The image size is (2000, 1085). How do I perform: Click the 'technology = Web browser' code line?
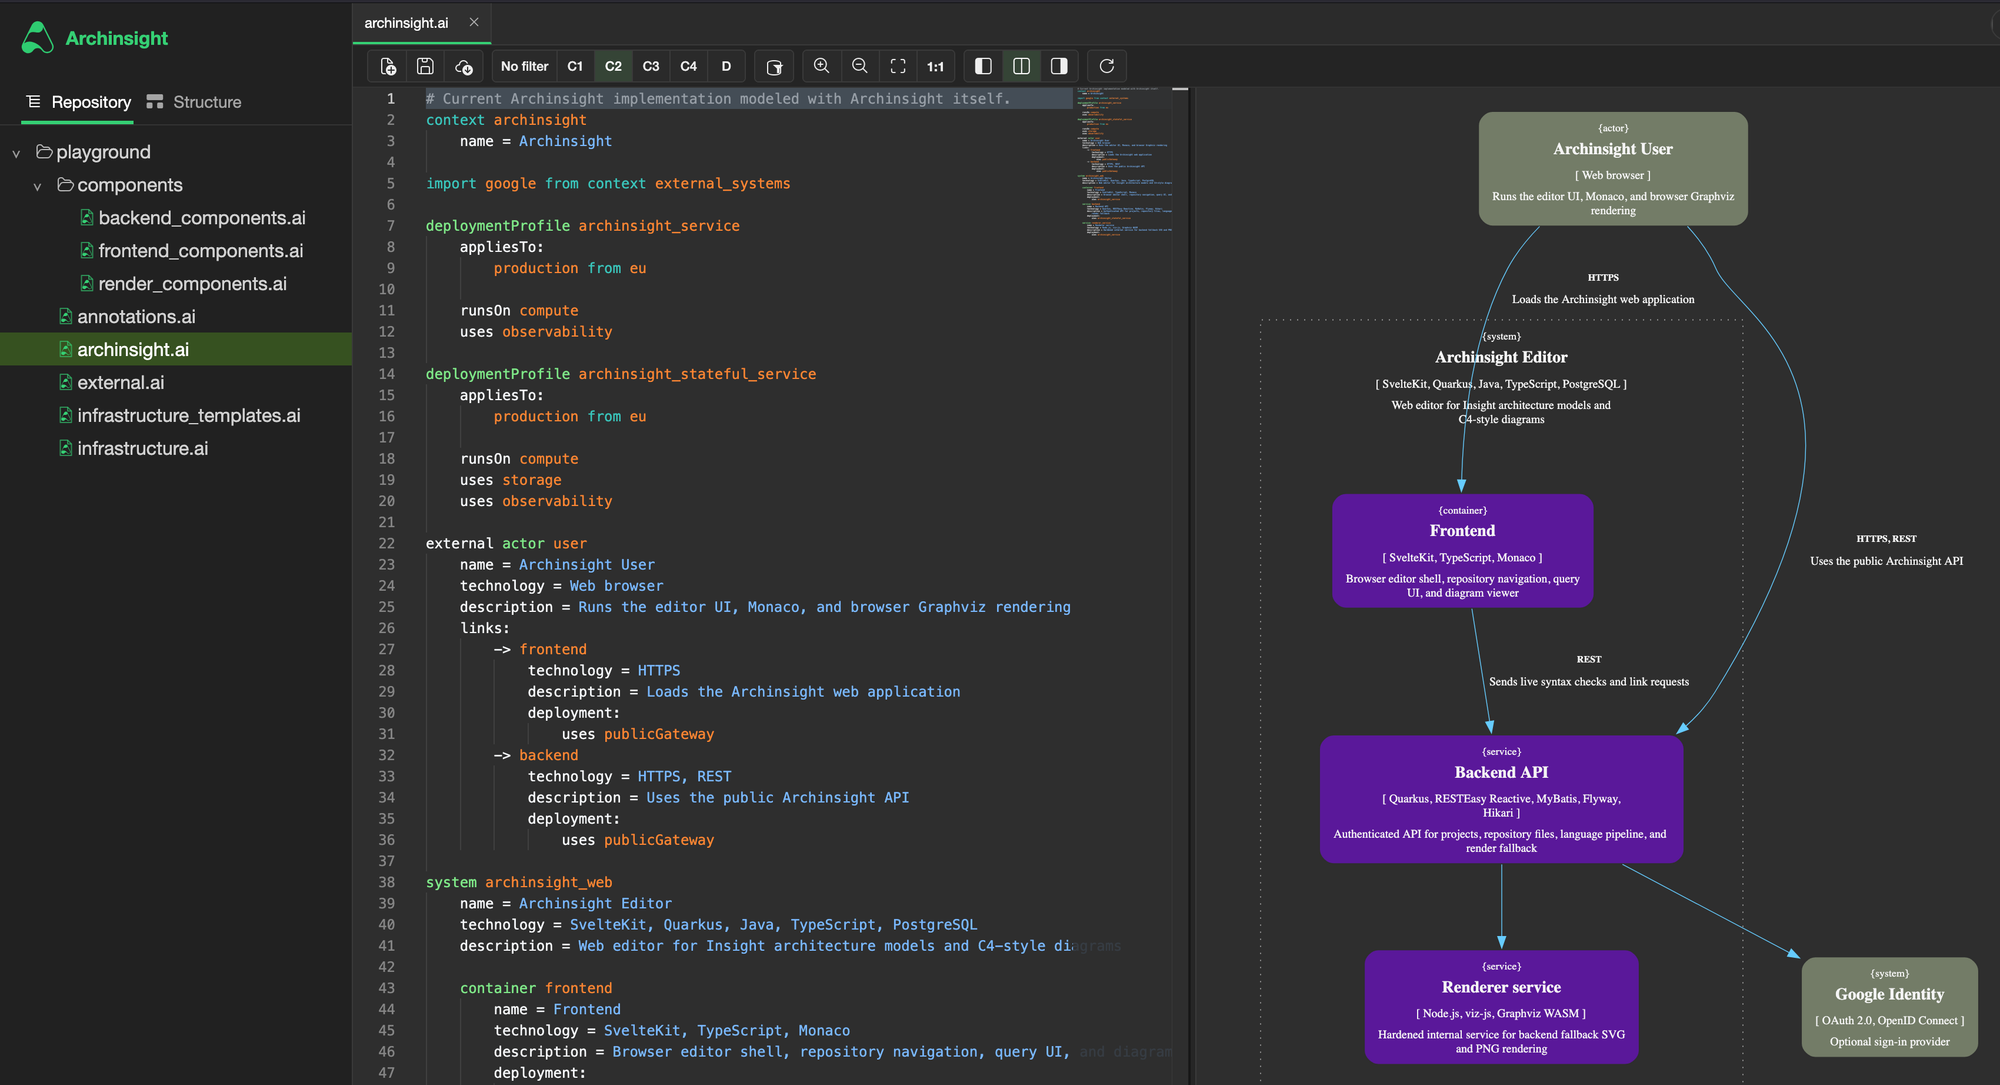(561, 586)
